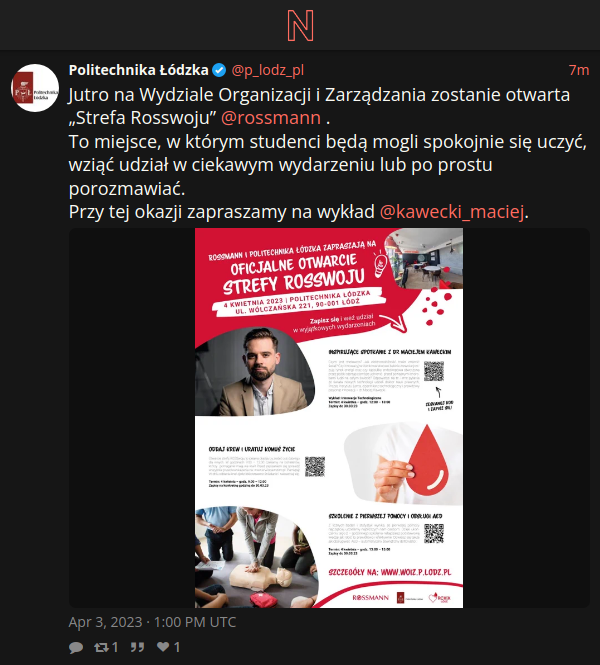This screenshot has width=600, height=665.
Task: Click the top QR code on the poster
Action: point(434,372)
